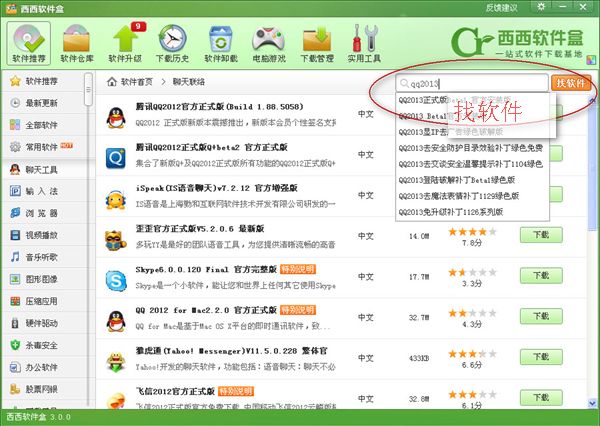The image size is (600, 426).
Task: Open 实用工具 tools icon
Action: (x=364, y=43)
